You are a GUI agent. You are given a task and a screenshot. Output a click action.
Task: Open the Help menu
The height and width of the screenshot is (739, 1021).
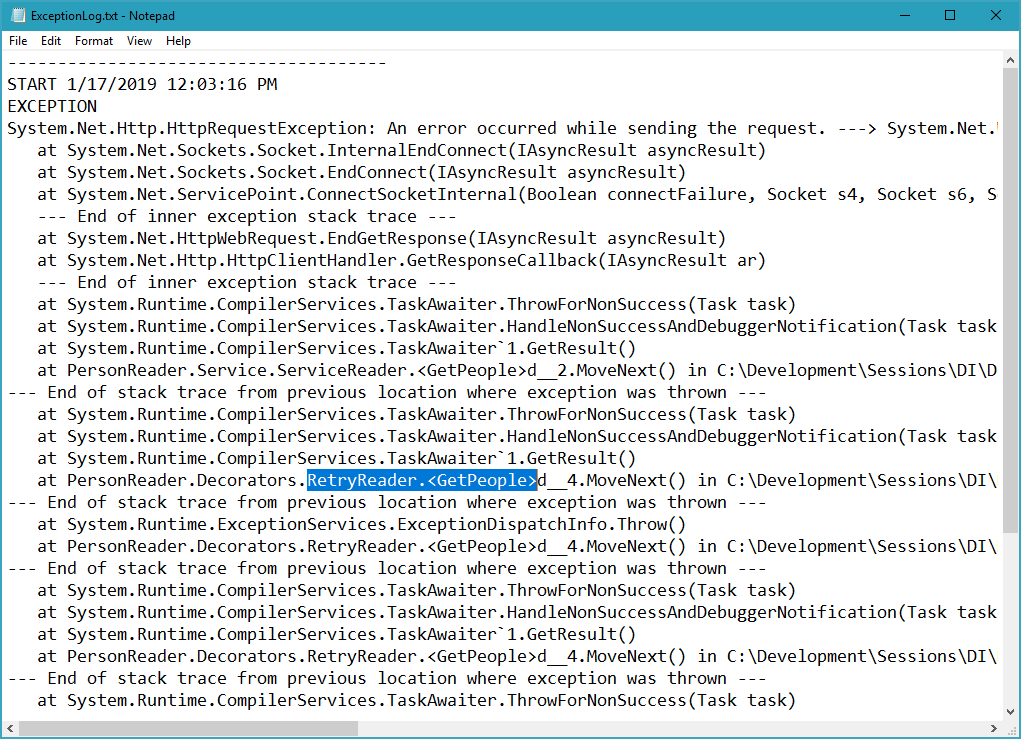click(178, 41)
